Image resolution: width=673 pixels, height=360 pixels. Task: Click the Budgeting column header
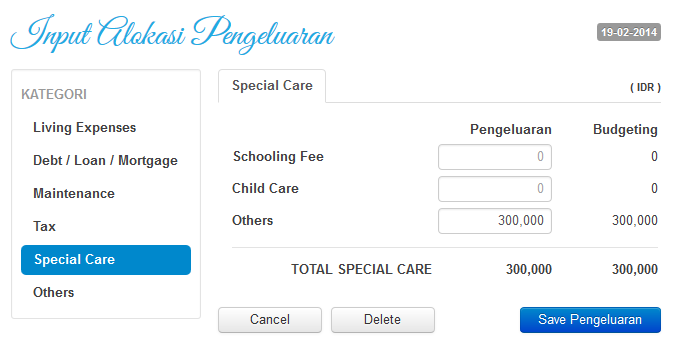[625, 130]
